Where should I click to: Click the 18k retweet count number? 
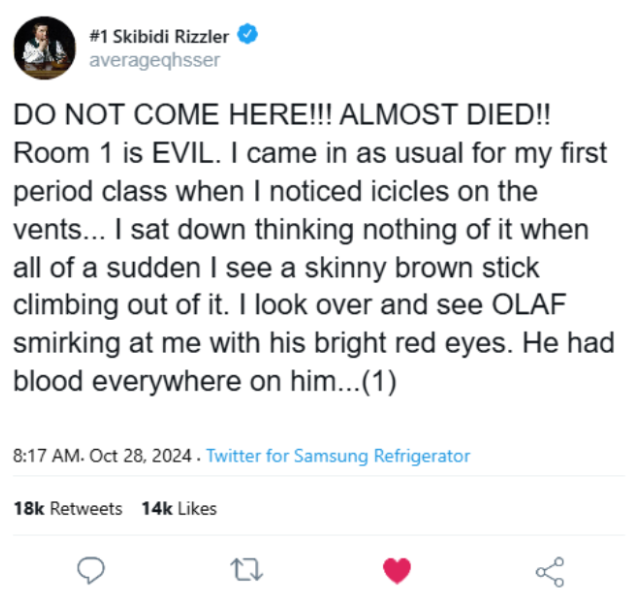coord(29,508)
